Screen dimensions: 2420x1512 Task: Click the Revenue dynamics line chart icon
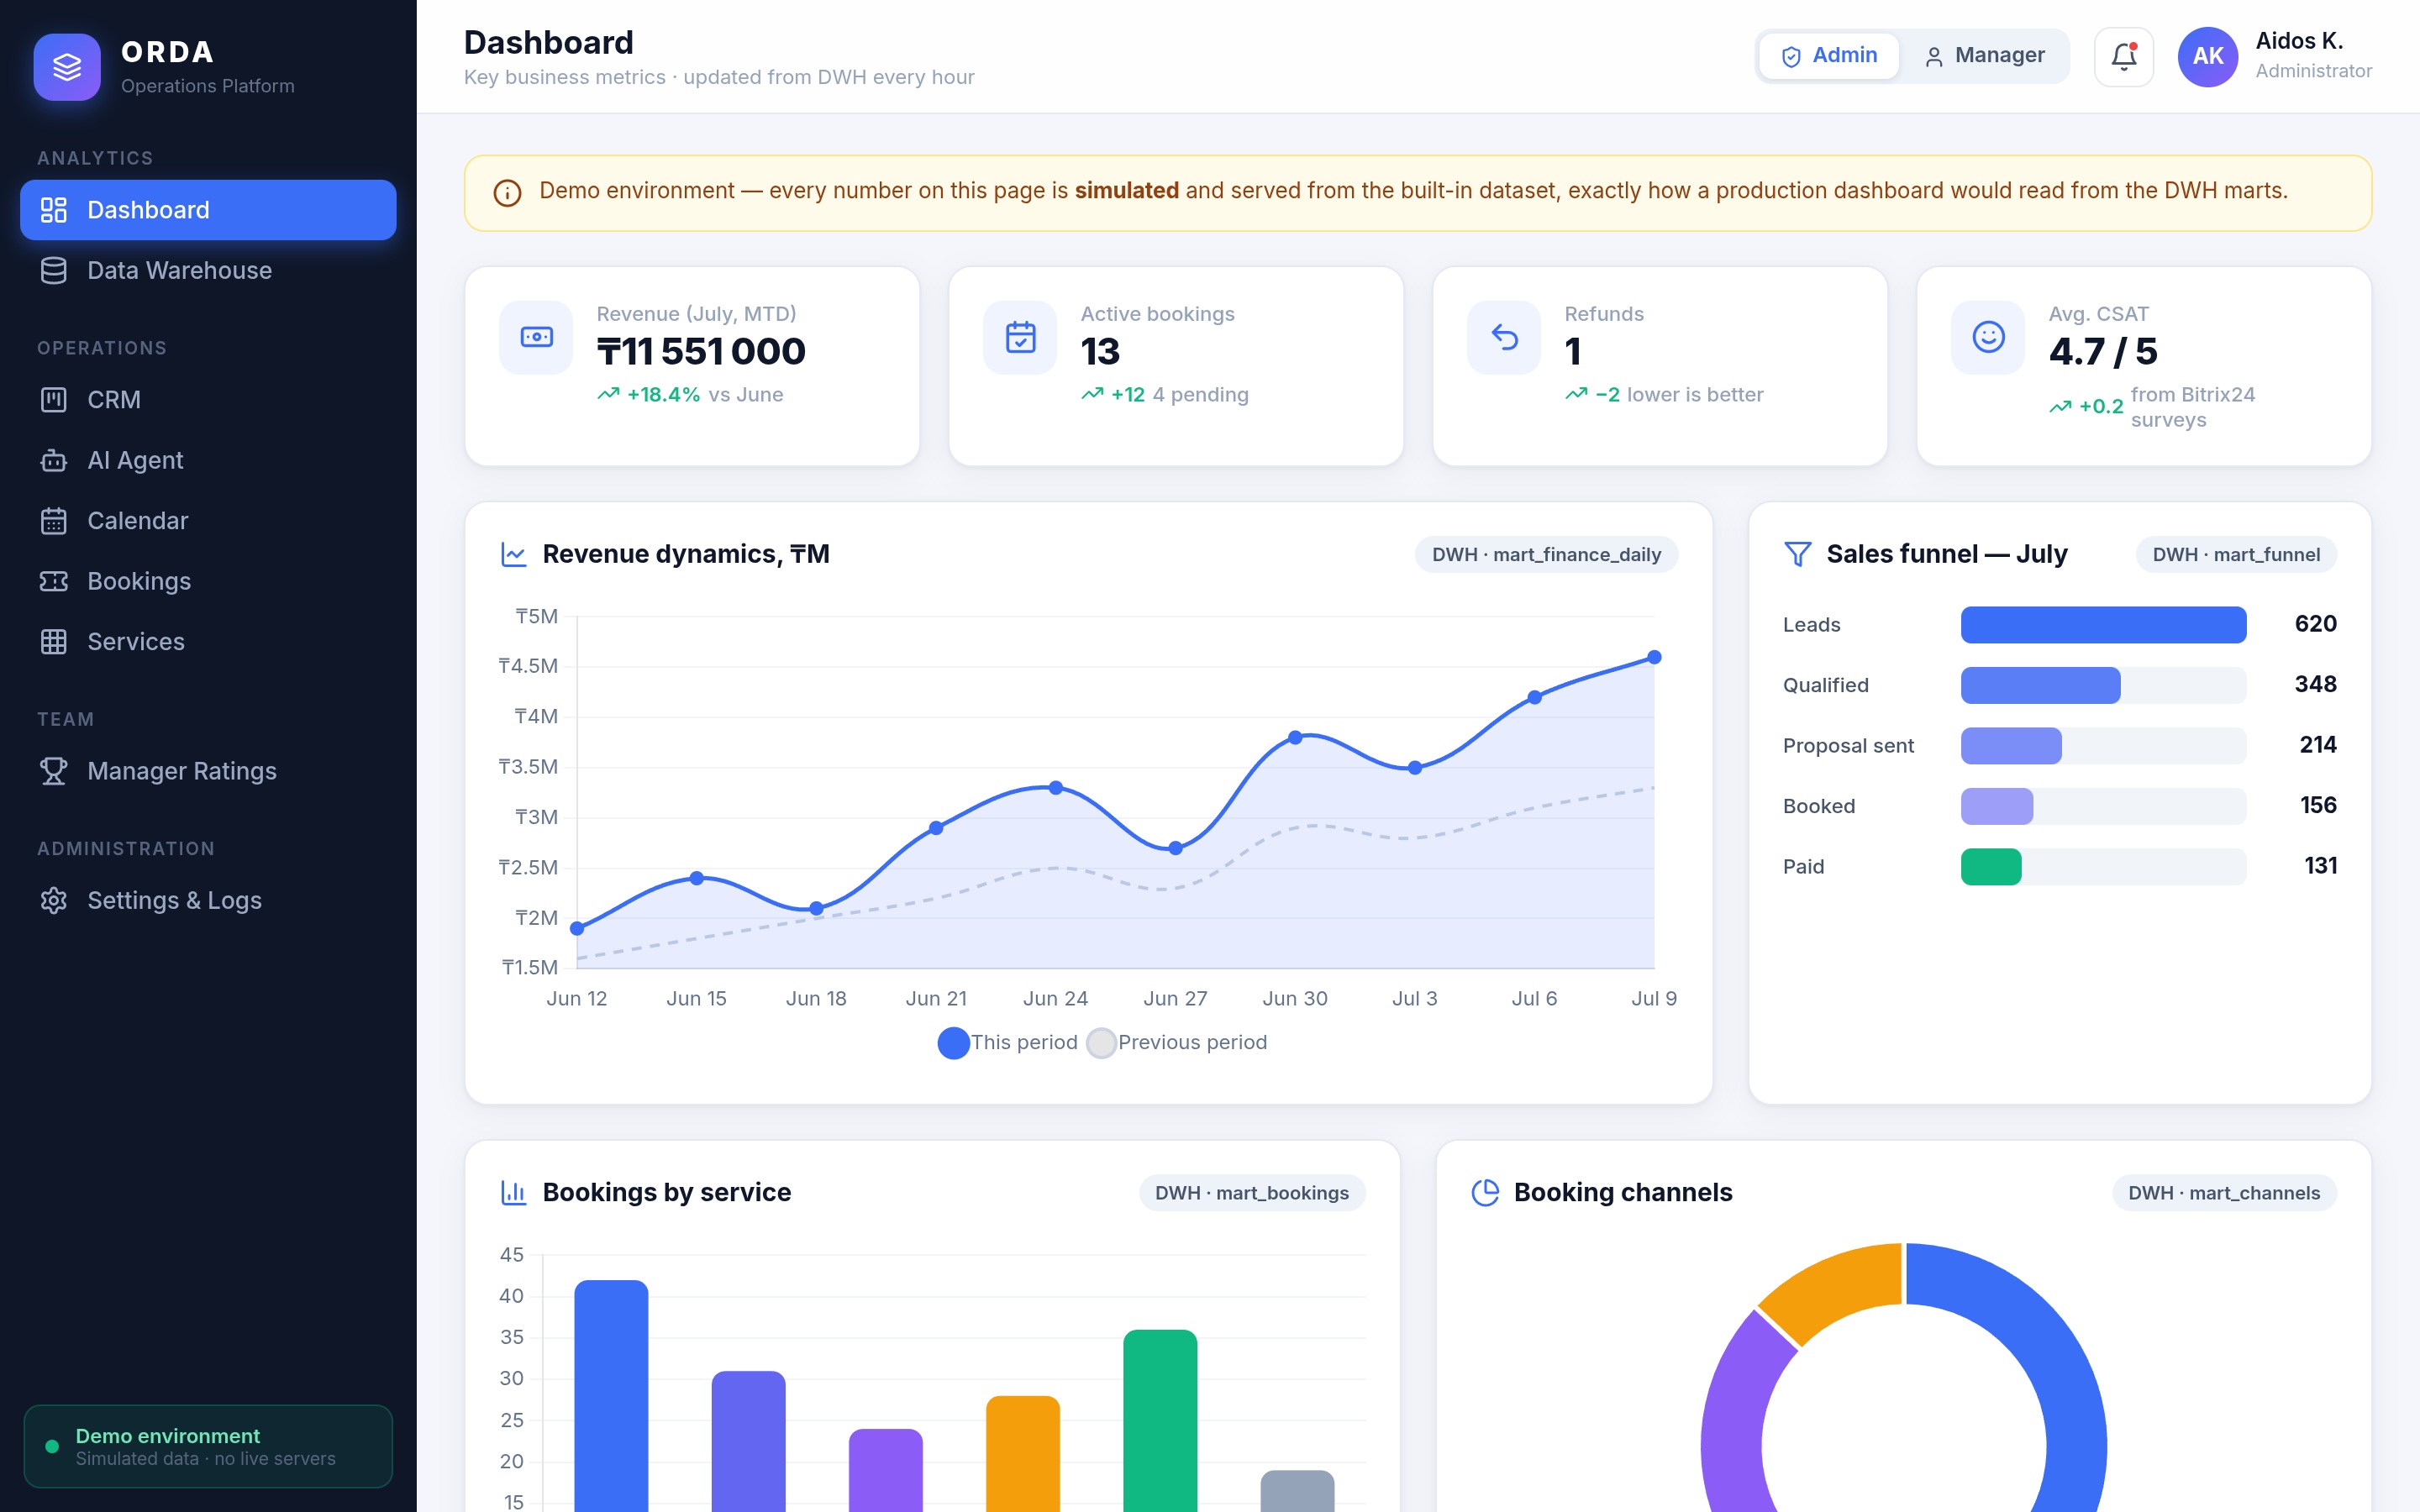[x=513, y=554]
